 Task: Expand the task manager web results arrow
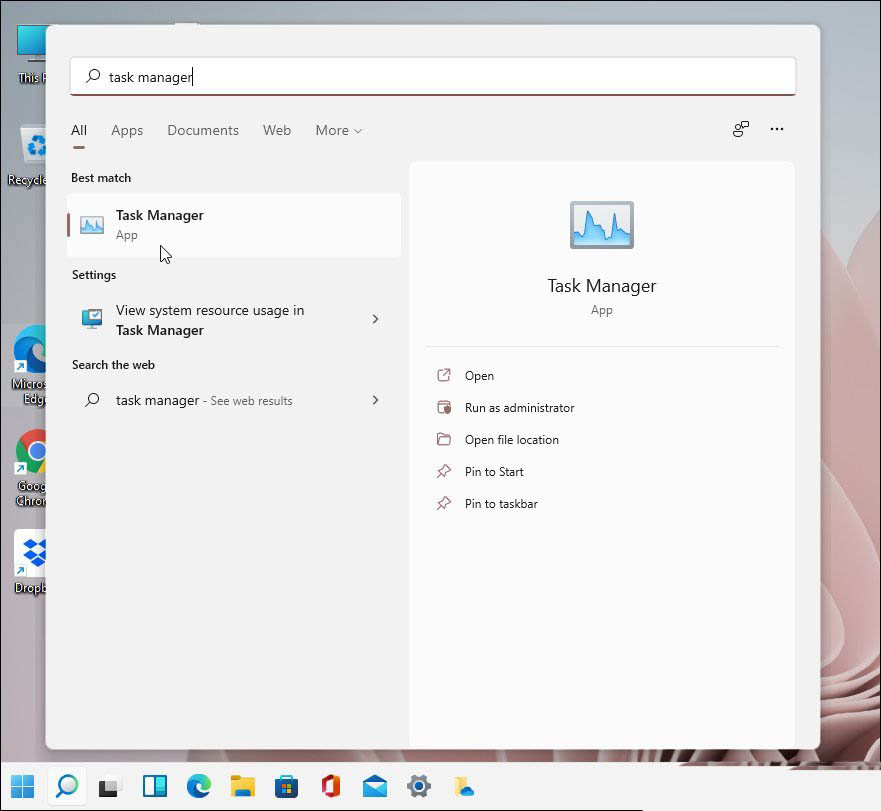coord(375,400)
